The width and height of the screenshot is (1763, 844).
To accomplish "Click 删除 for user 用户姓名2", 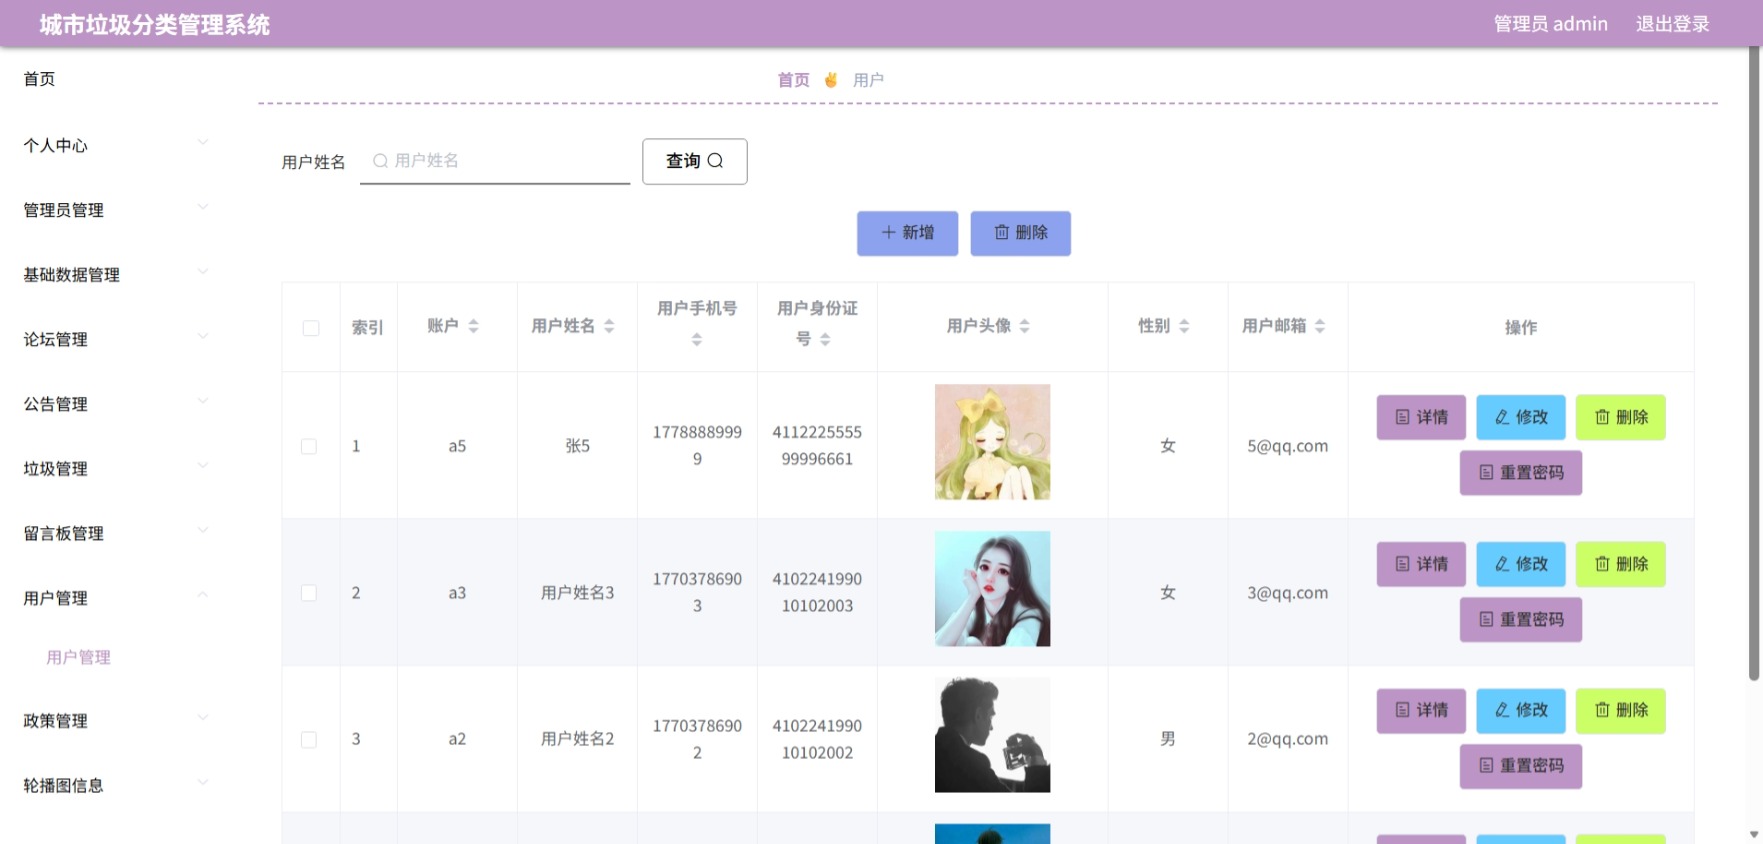I will tap(1621, 710).
